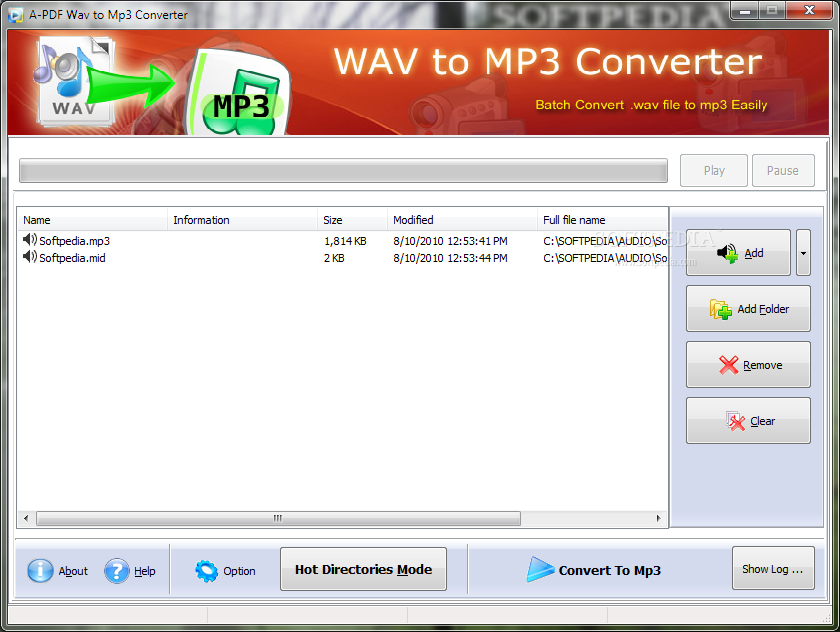
Task: Close the A-PDF Wav to Mp3 Converter window
Action: coord(809,10)
